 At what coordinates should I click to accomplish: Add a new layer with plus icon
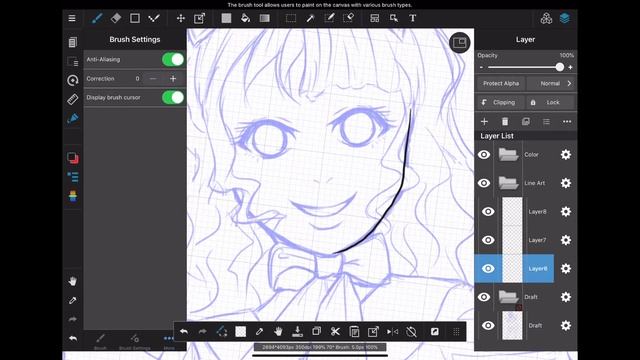click(484, 122)
